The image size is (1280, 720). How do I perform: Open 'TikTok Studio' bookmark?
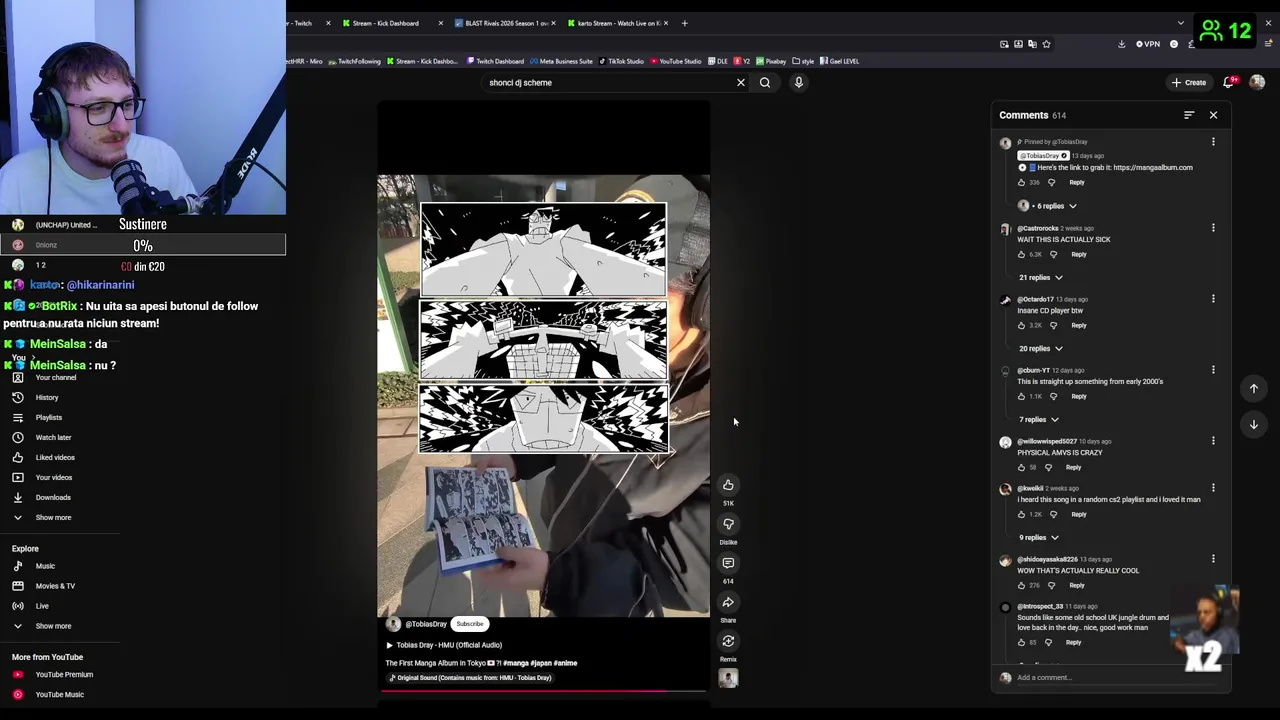pyautogui.click(x=622, y=61)
